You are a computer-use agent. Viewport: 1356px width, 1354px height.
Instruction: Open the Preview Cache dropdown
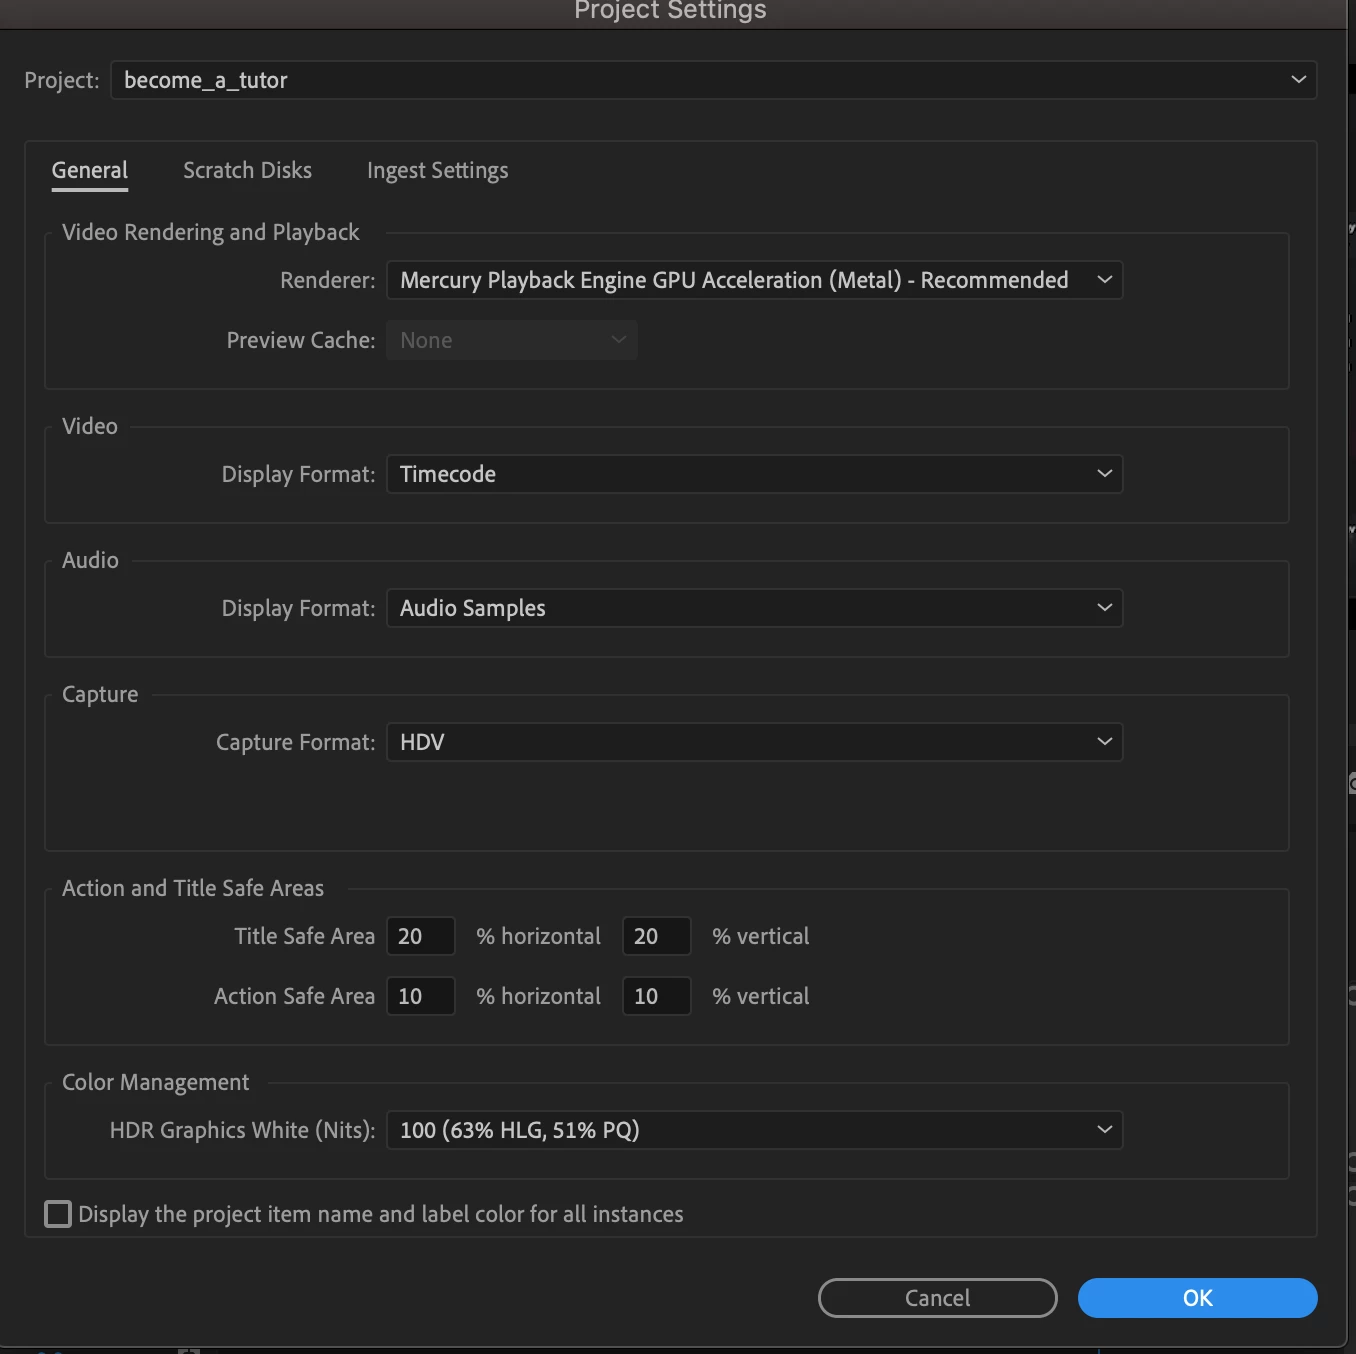point(512,340)
